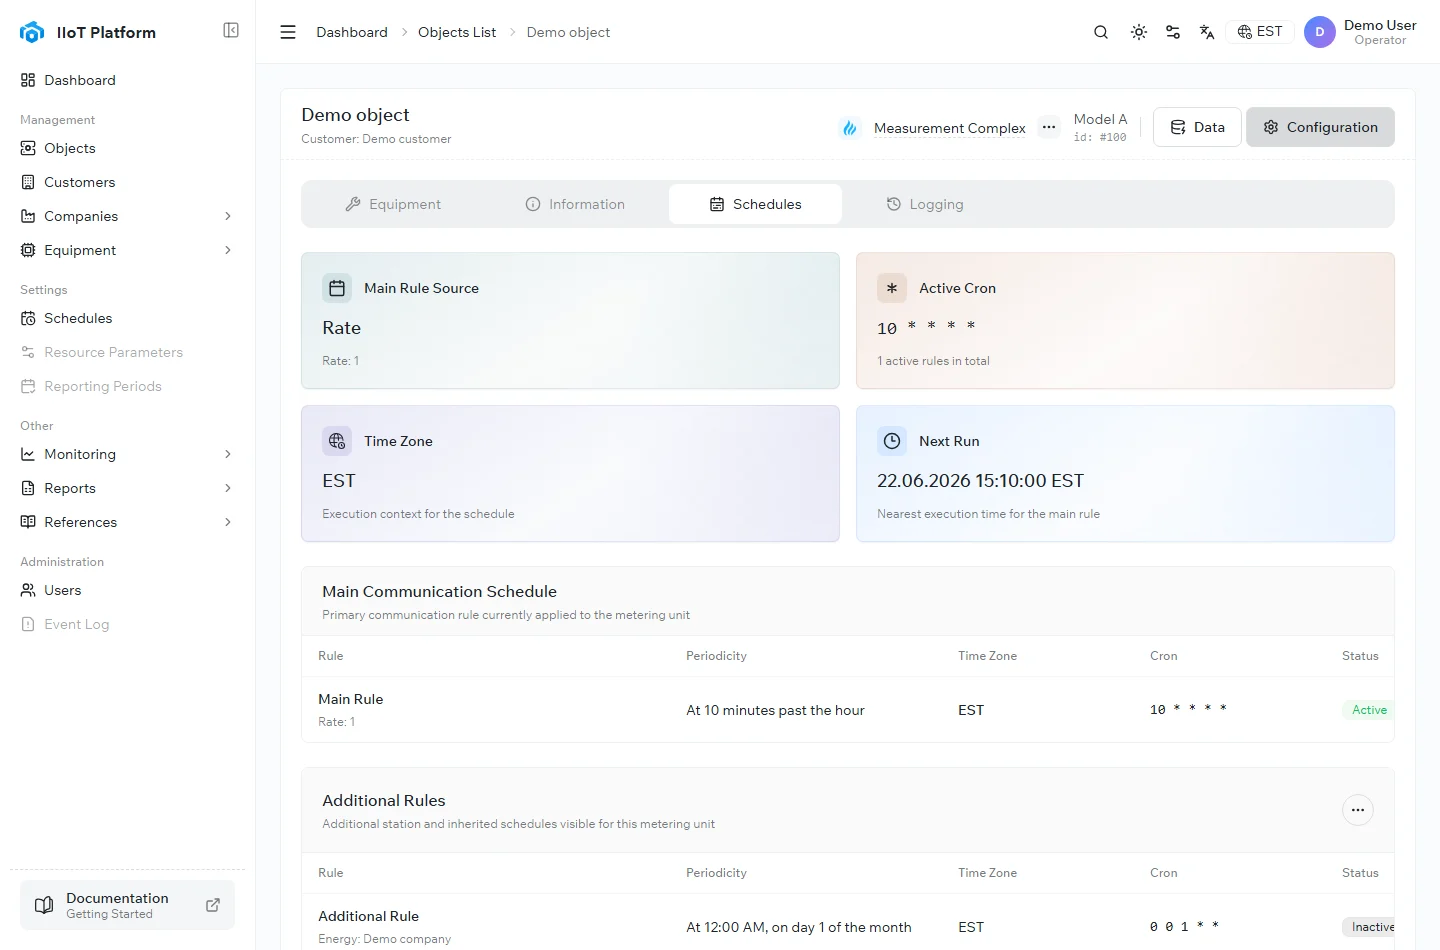This screenshot has width=1440, height=950.
Task: Open the Documentation Getting Started link
Action: click(x=127, y=905)
